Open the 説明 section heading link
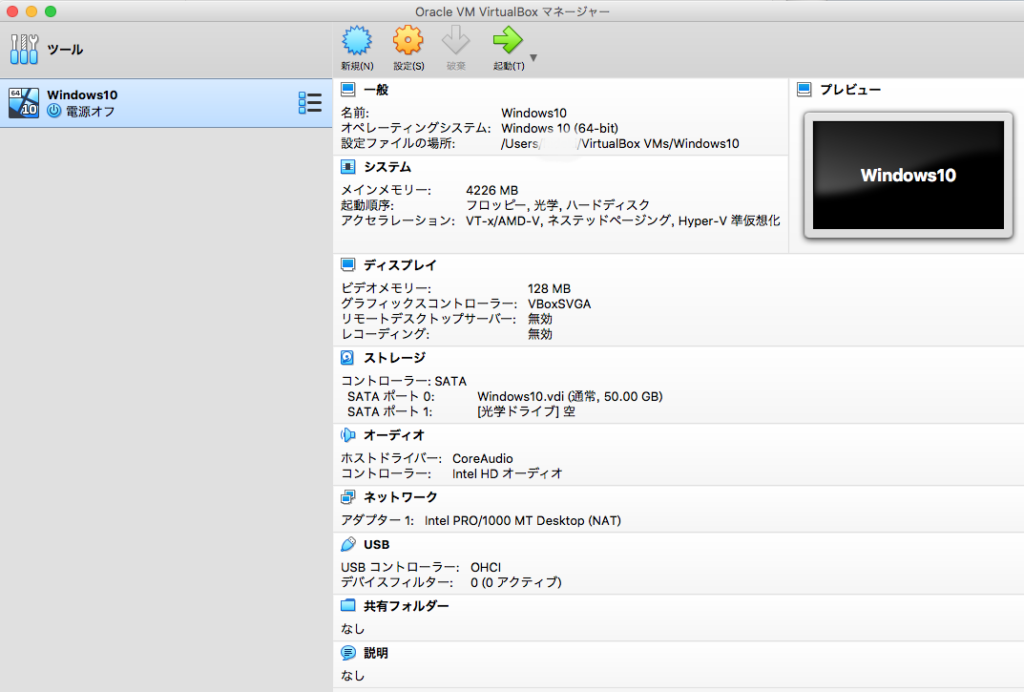Viewport: 1024px width, 692px height. tap(376, 653)
